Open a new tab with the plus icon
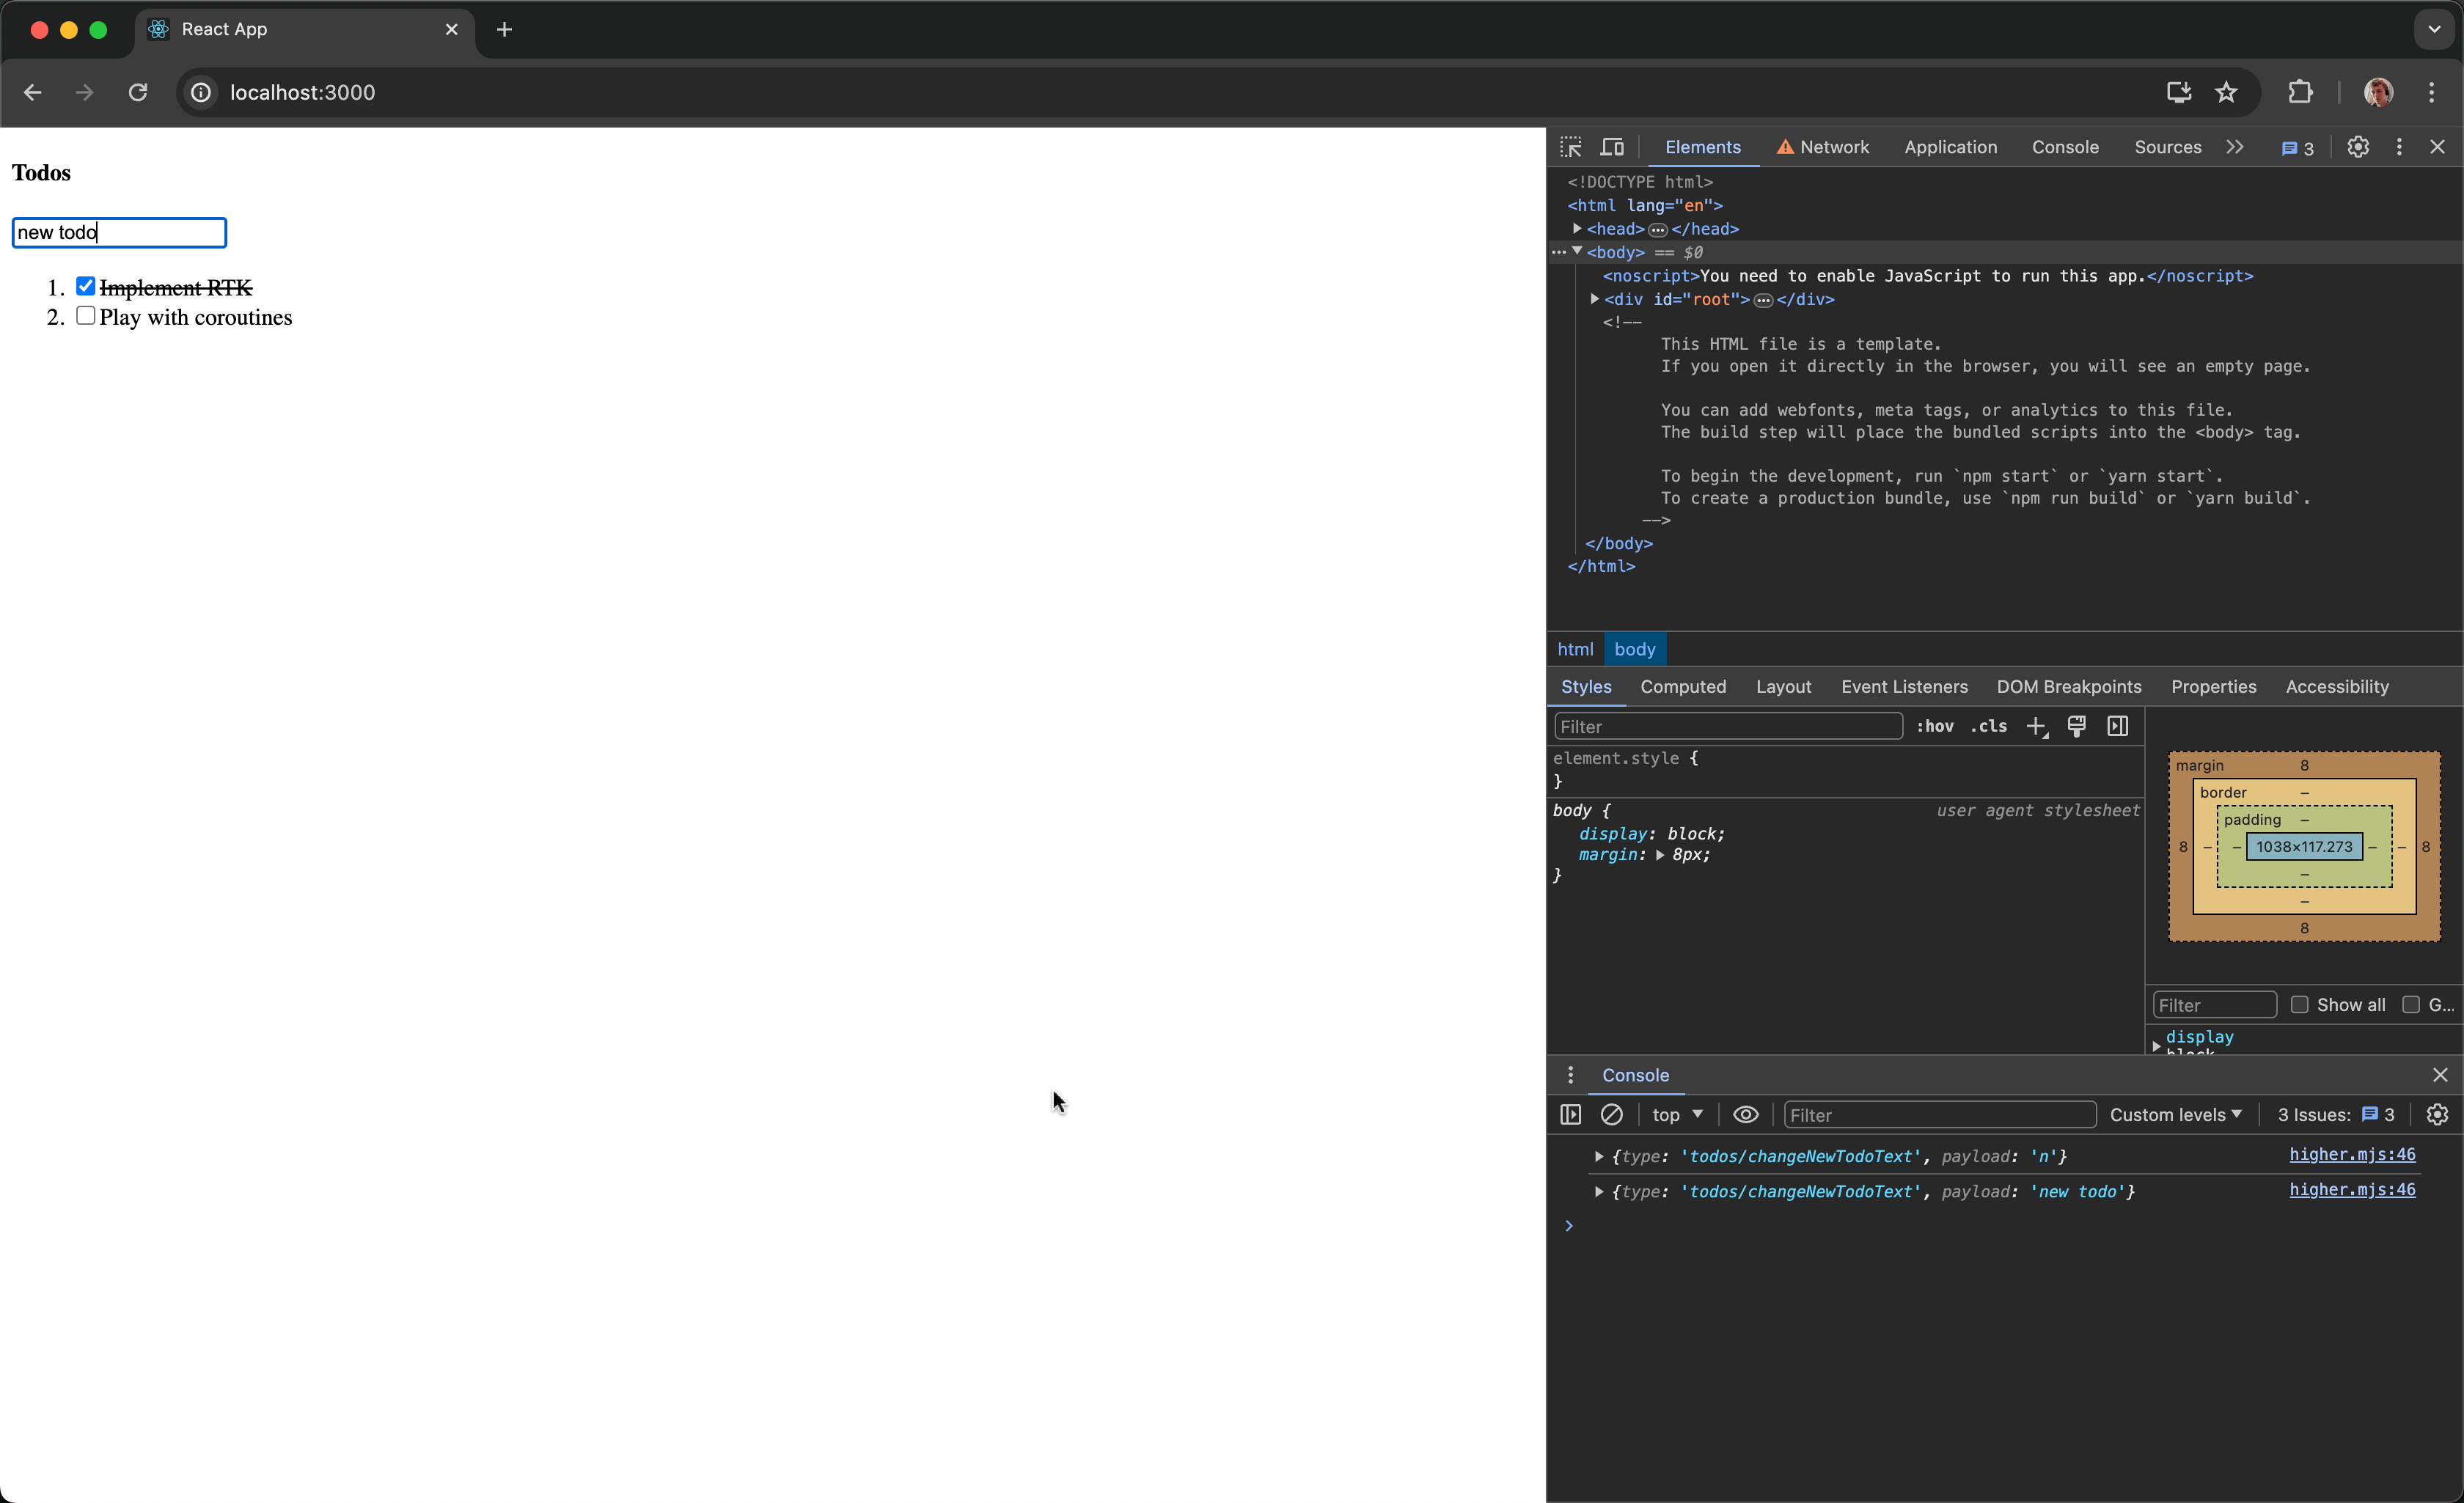The width and height of the screenshot is (2464, 1503). click(x=504, y=29)
